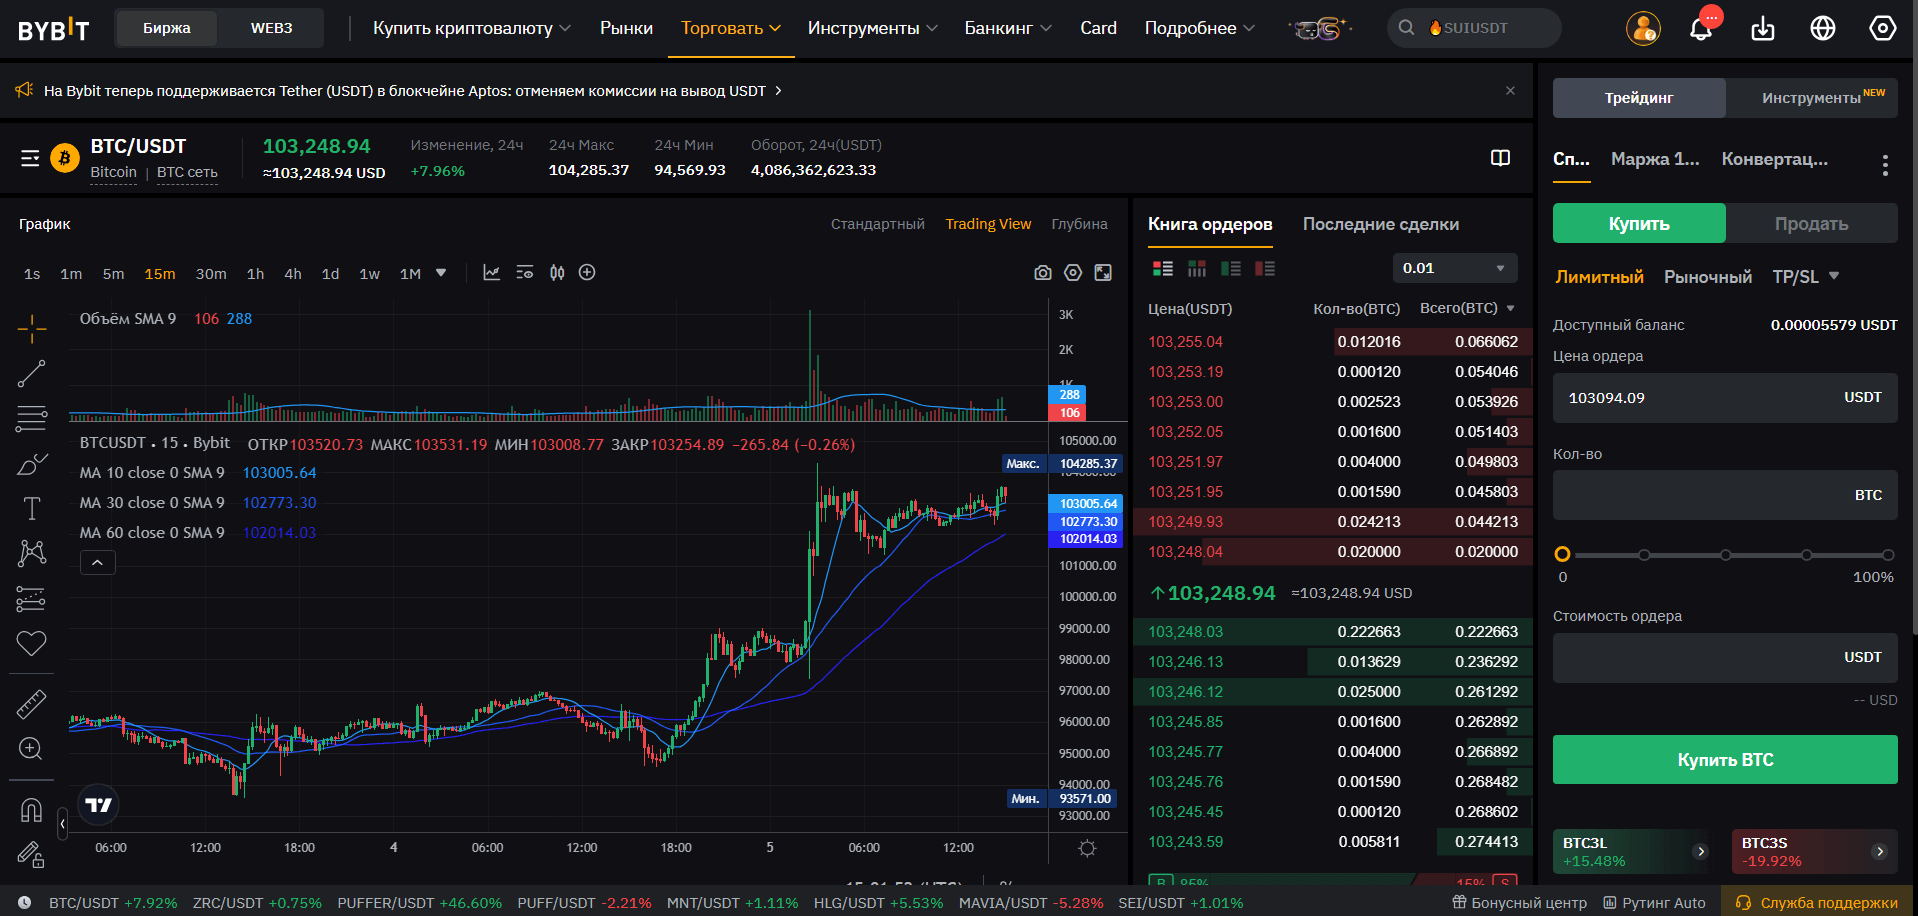The width and height of the screenshot is (1918, 916).
Task: Expand Подробнее menu
Action: (1199, 28)
